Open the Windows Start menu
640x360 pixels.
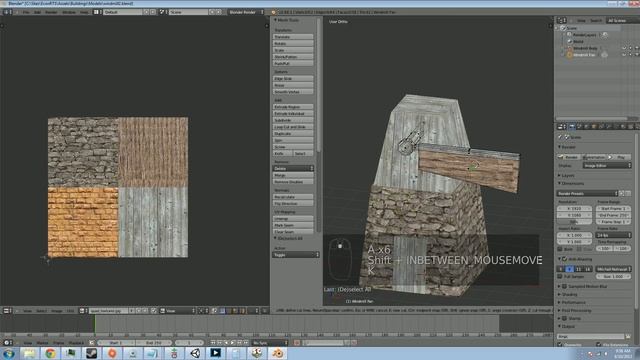point(9,353)
